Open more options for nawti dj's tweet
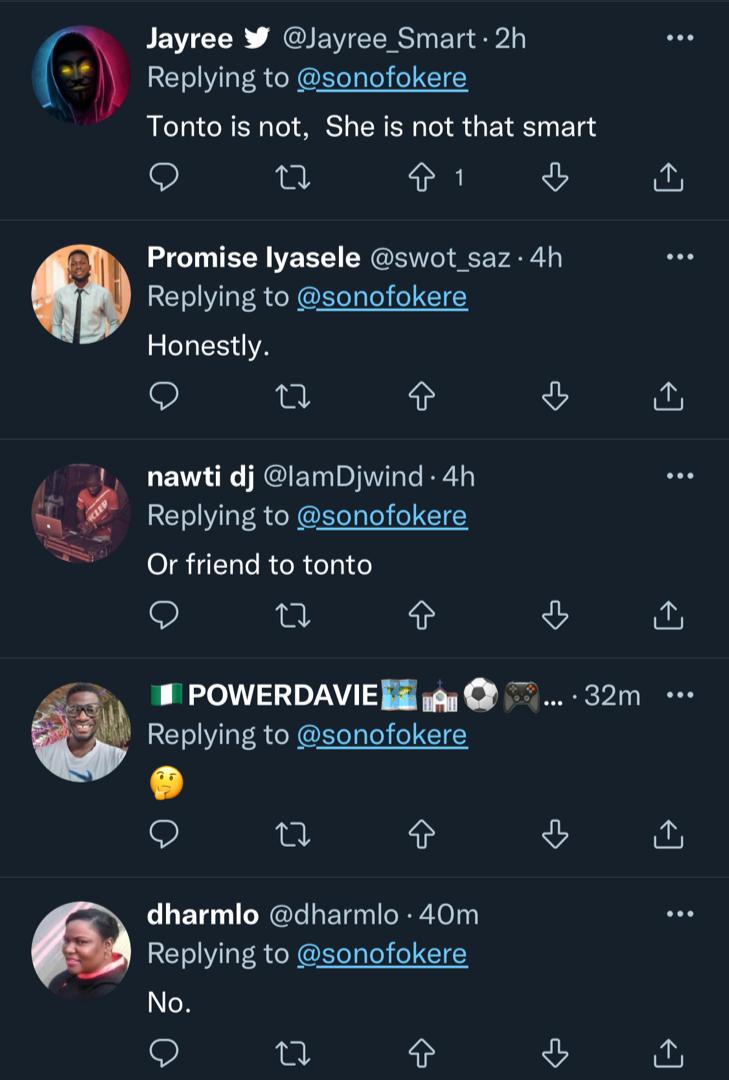 click(679, 476)
